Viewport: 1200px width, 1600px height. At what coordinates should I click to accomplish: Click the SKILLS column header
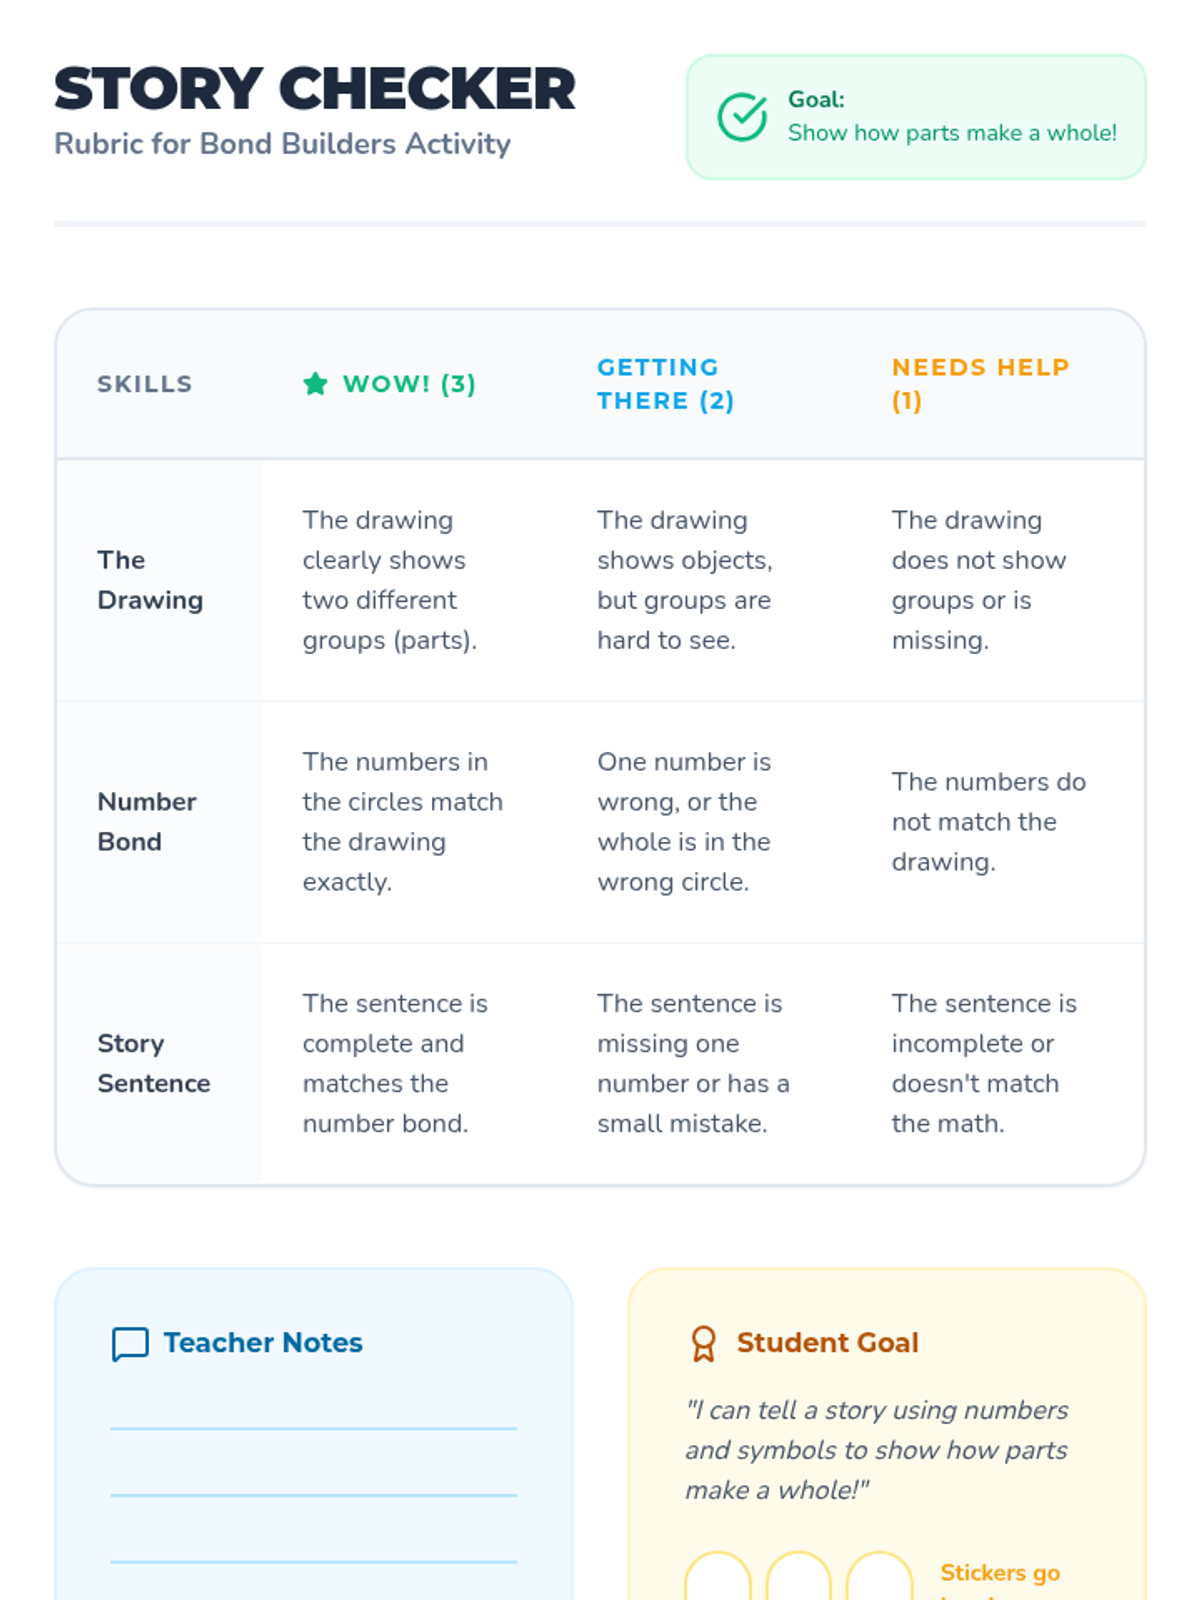coord(145,384)
